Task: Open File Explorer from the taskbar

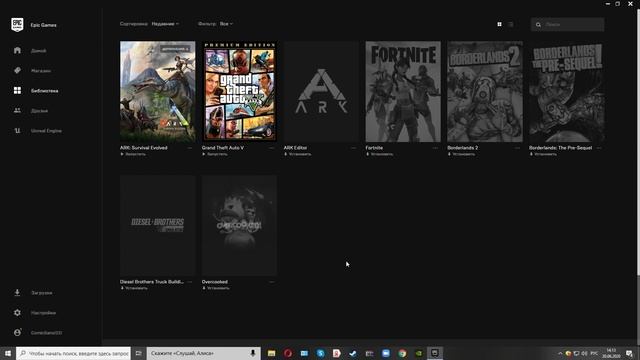Action: pyautogui.click(x=271, y=353)
